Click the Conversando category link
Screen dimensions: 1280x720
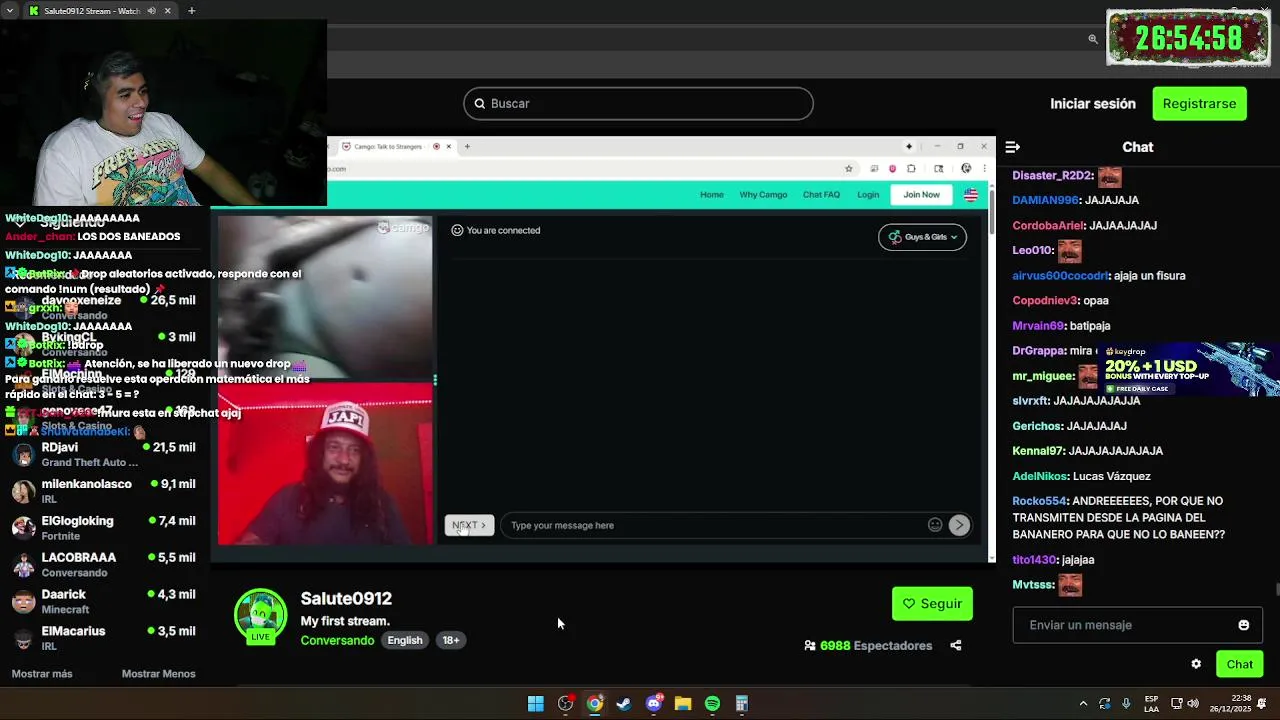pyautogui.click(x=337, y=641)
